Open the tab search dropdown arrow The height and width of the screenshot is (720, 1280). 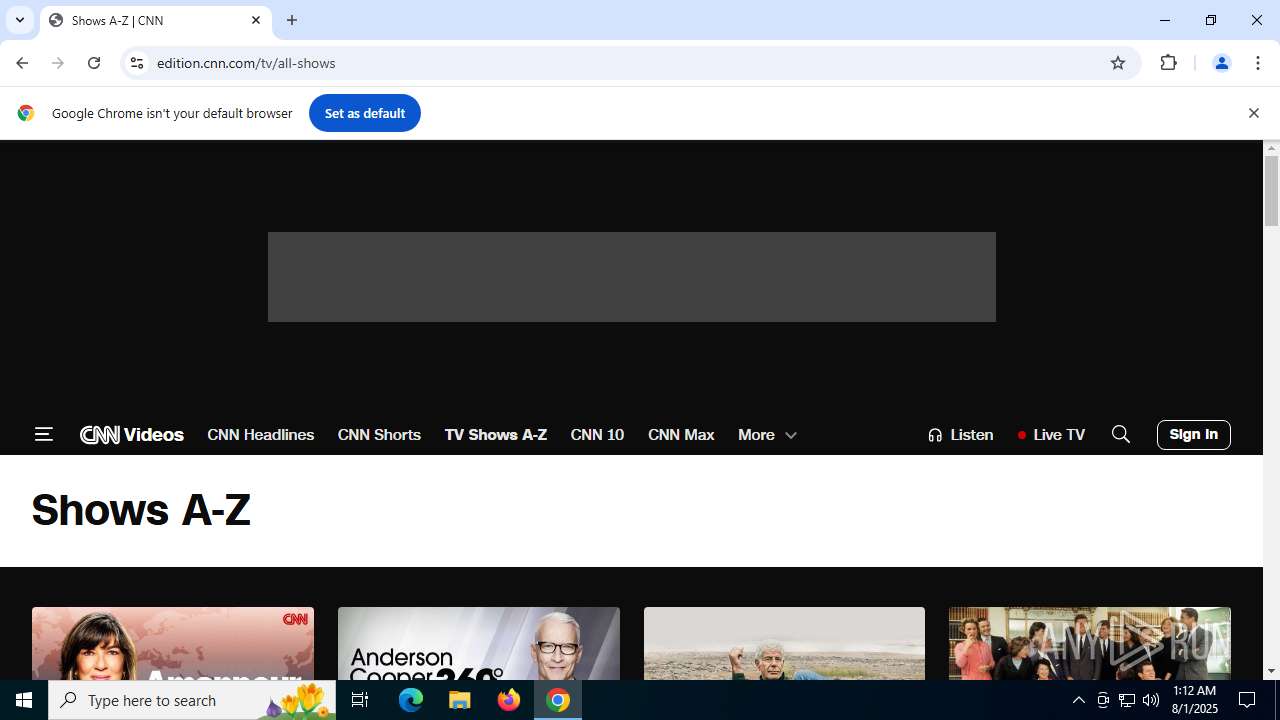click(20, 20)
